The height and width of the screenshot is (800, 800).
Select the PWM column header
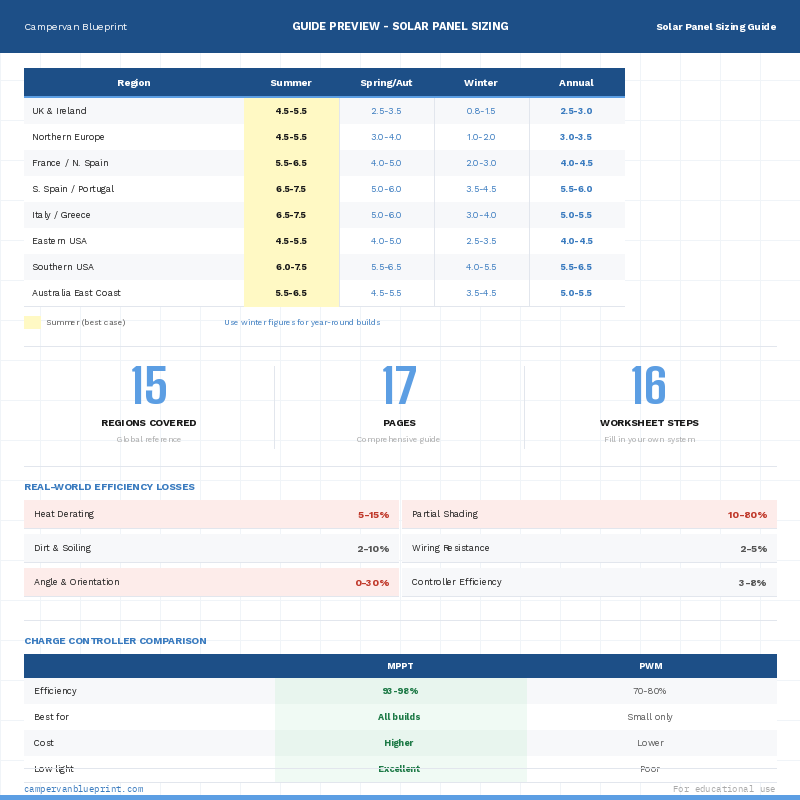[651, 666]
